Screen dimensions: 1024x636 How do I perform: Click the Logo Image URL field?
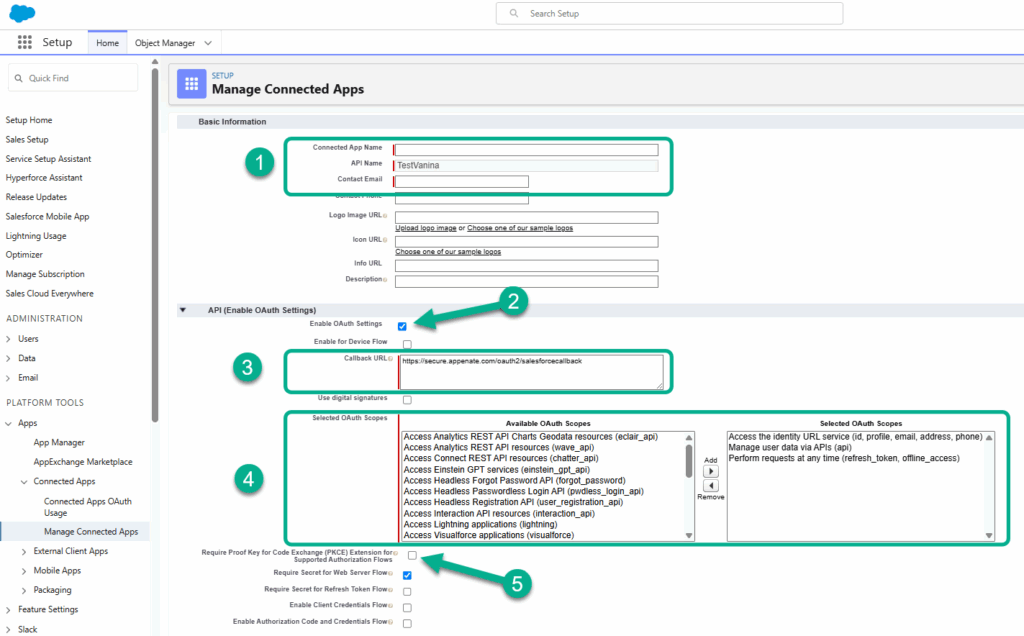click(526, 217)
